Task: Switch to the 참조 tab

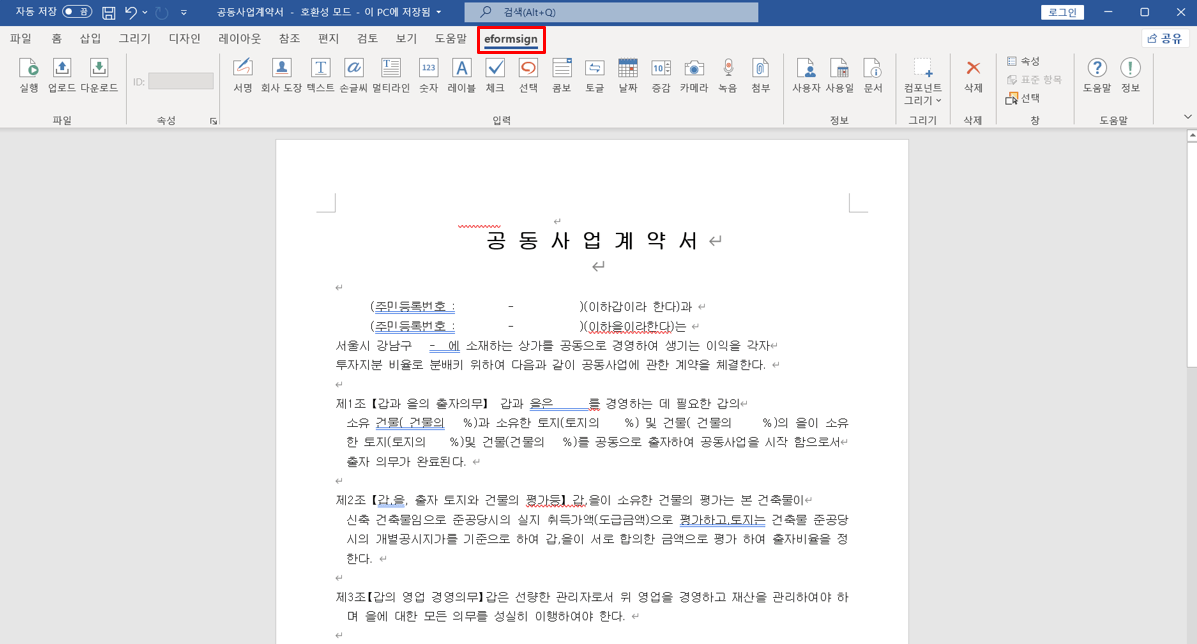Action: [289, 39]
